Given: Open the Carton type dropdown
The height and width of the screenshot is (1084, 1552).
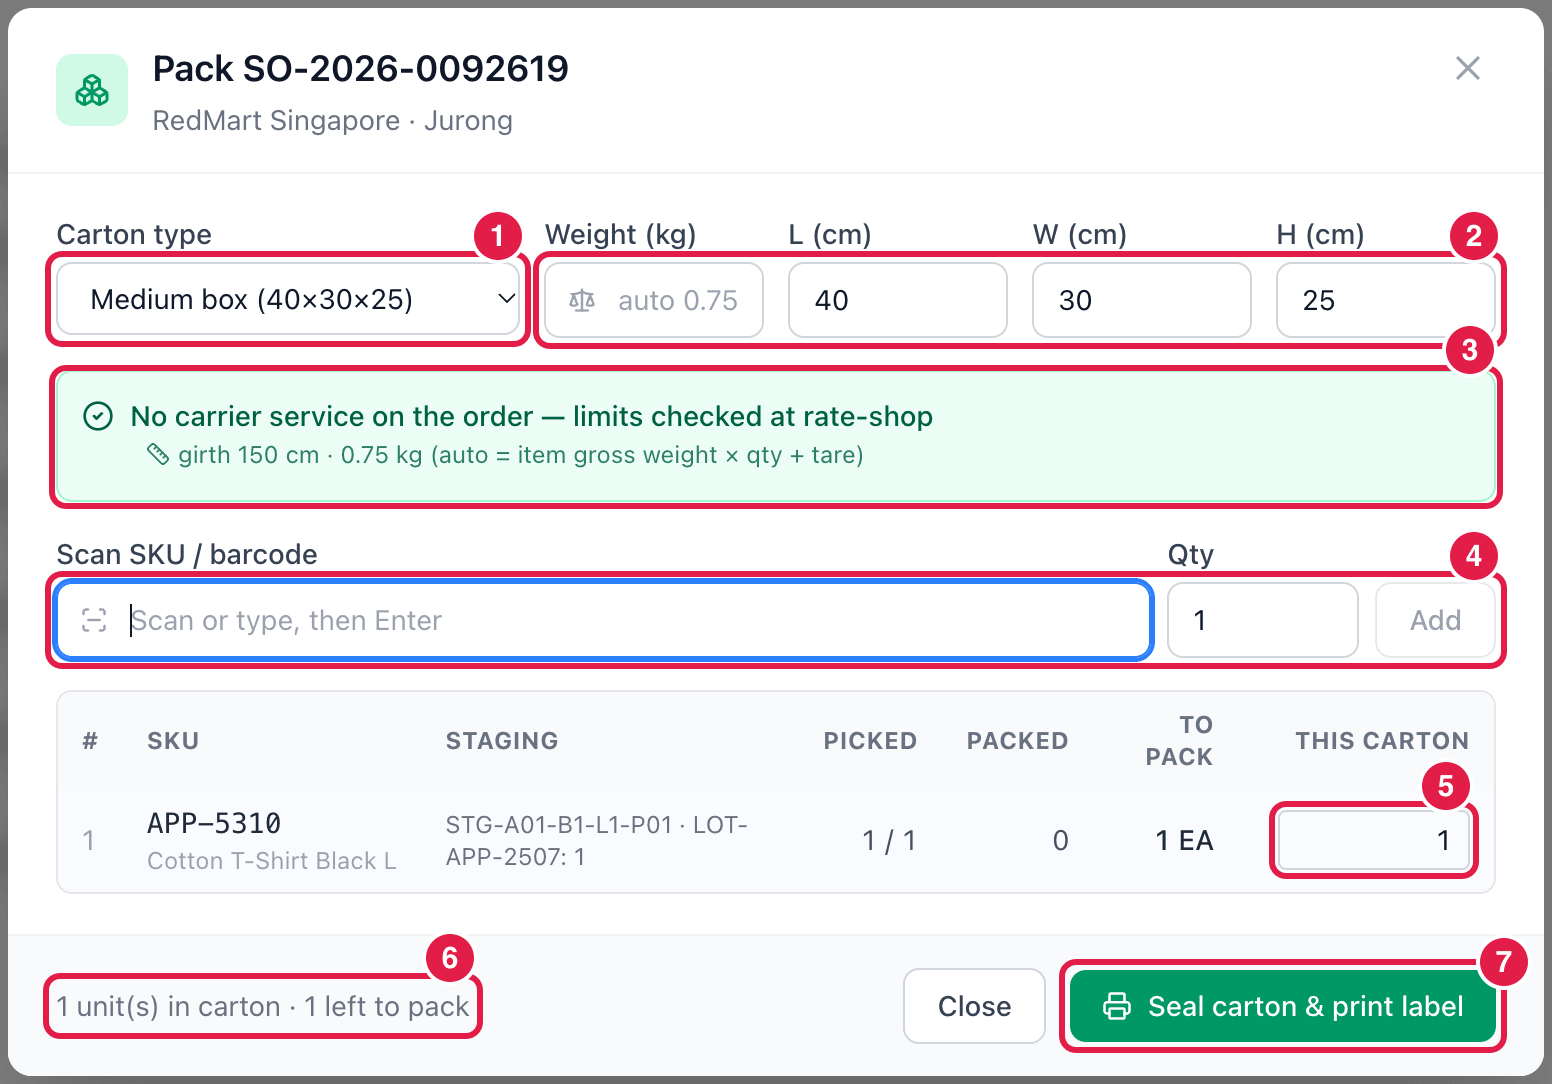Looking at the screenshot, I should pos(288,299).
